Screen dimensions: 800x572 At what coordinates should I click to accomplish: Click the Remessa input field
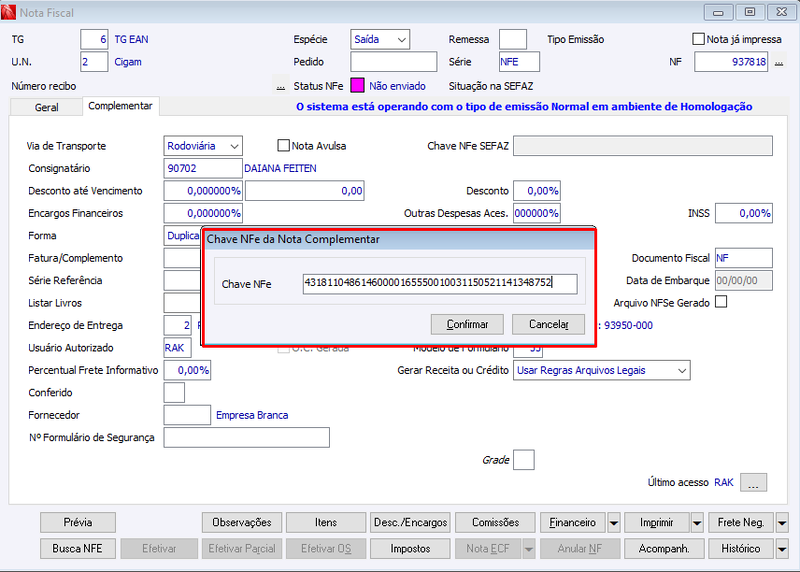[x=513, y=39]
